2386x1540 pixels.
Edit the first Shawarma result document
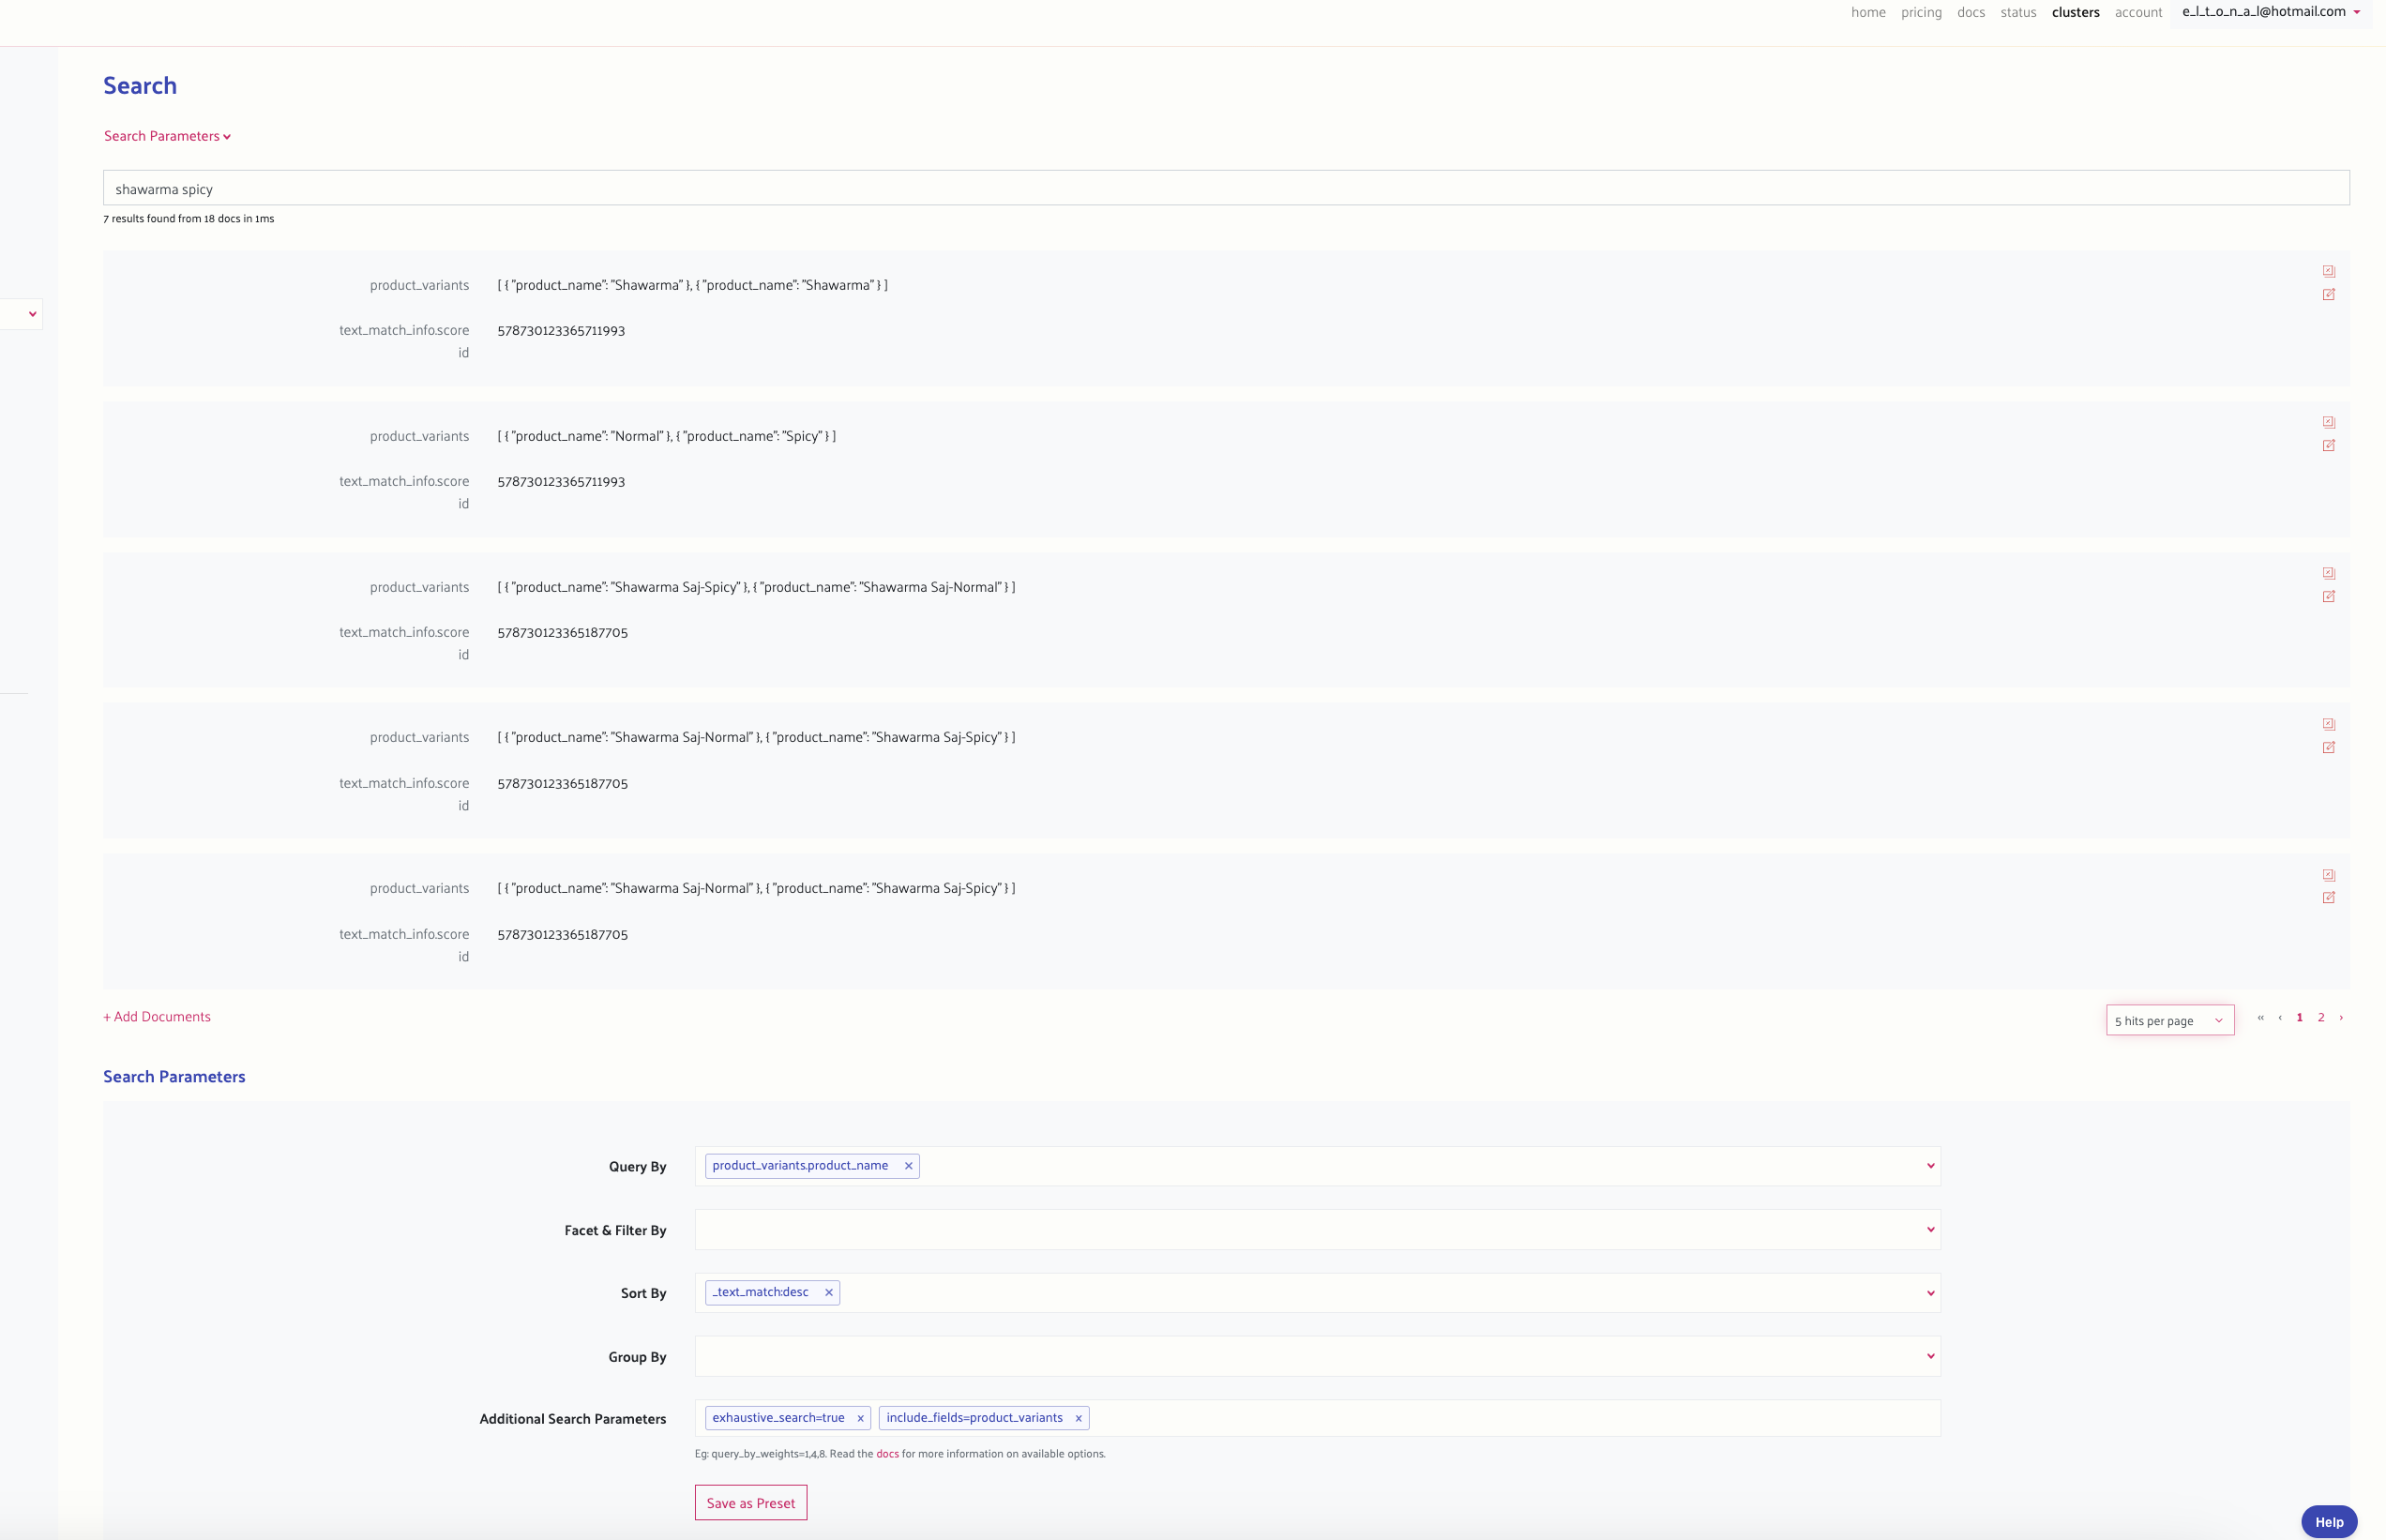[2329, 294]
